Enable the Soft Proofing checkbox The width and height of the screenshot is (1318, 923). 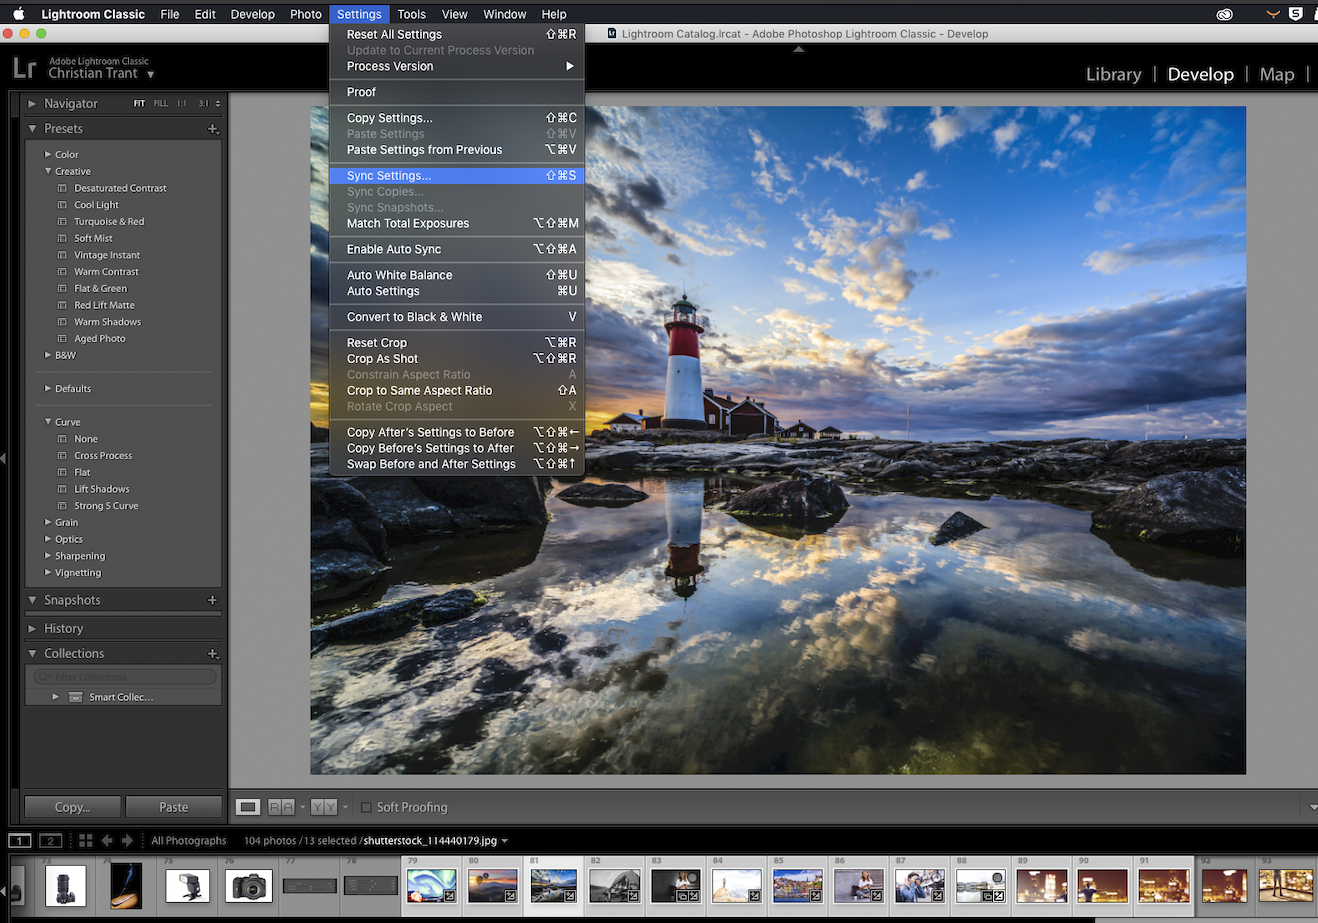(x=367, y=807)
